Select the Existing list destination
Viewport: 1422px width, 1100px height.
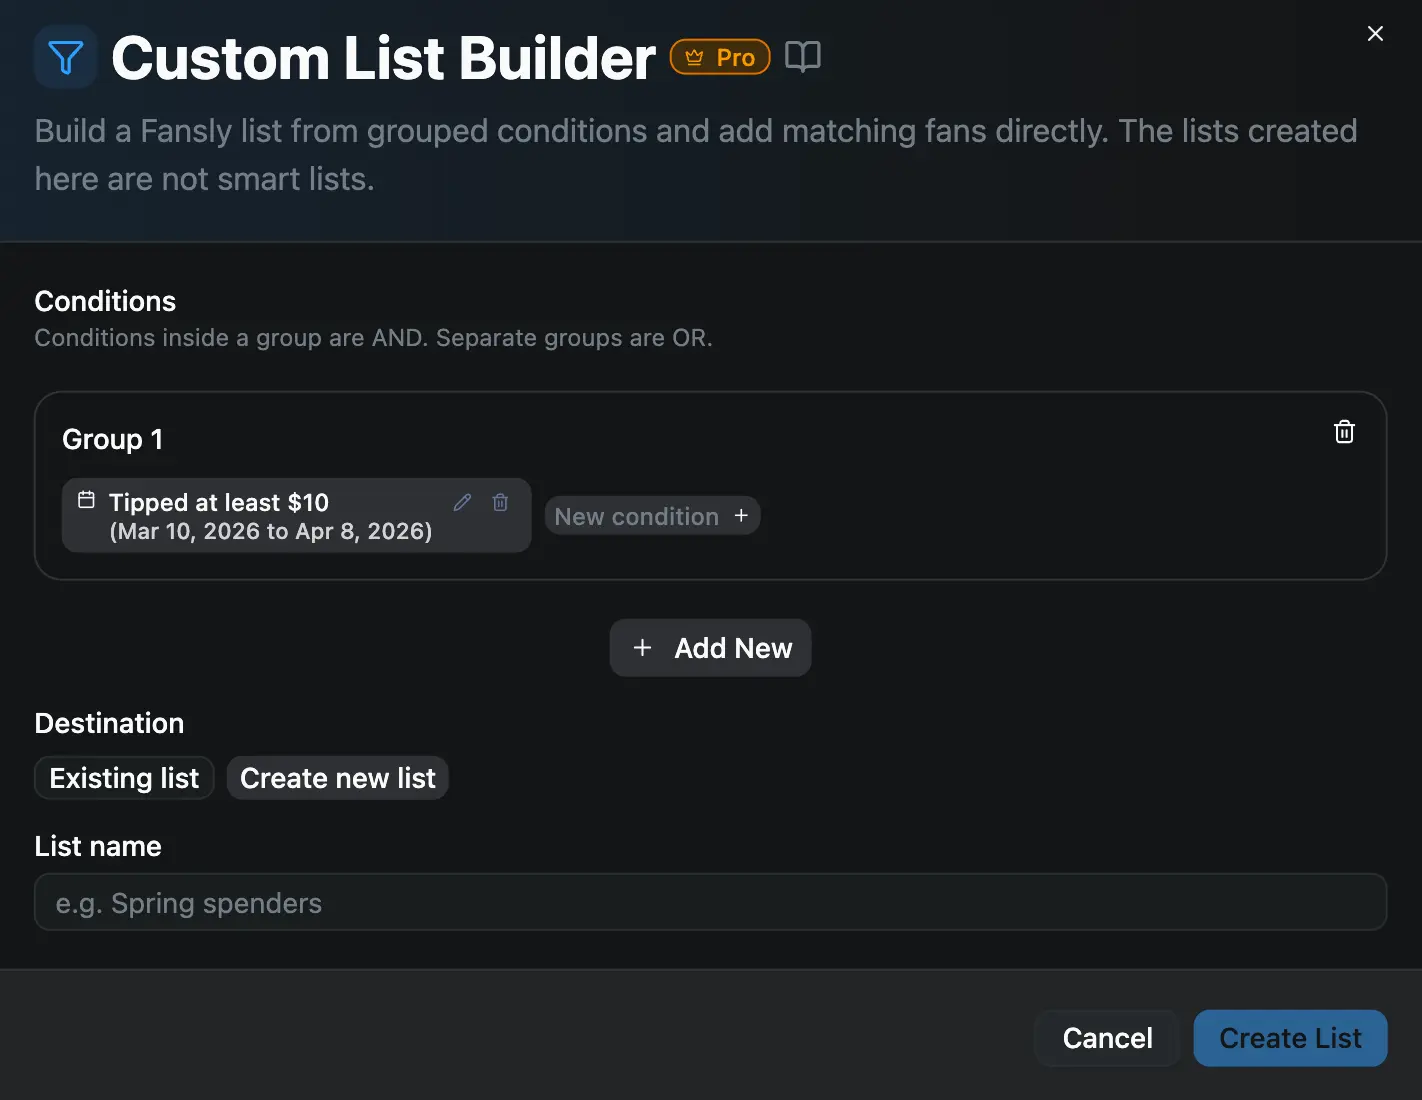pyautogui.click(x=123, y=777)
